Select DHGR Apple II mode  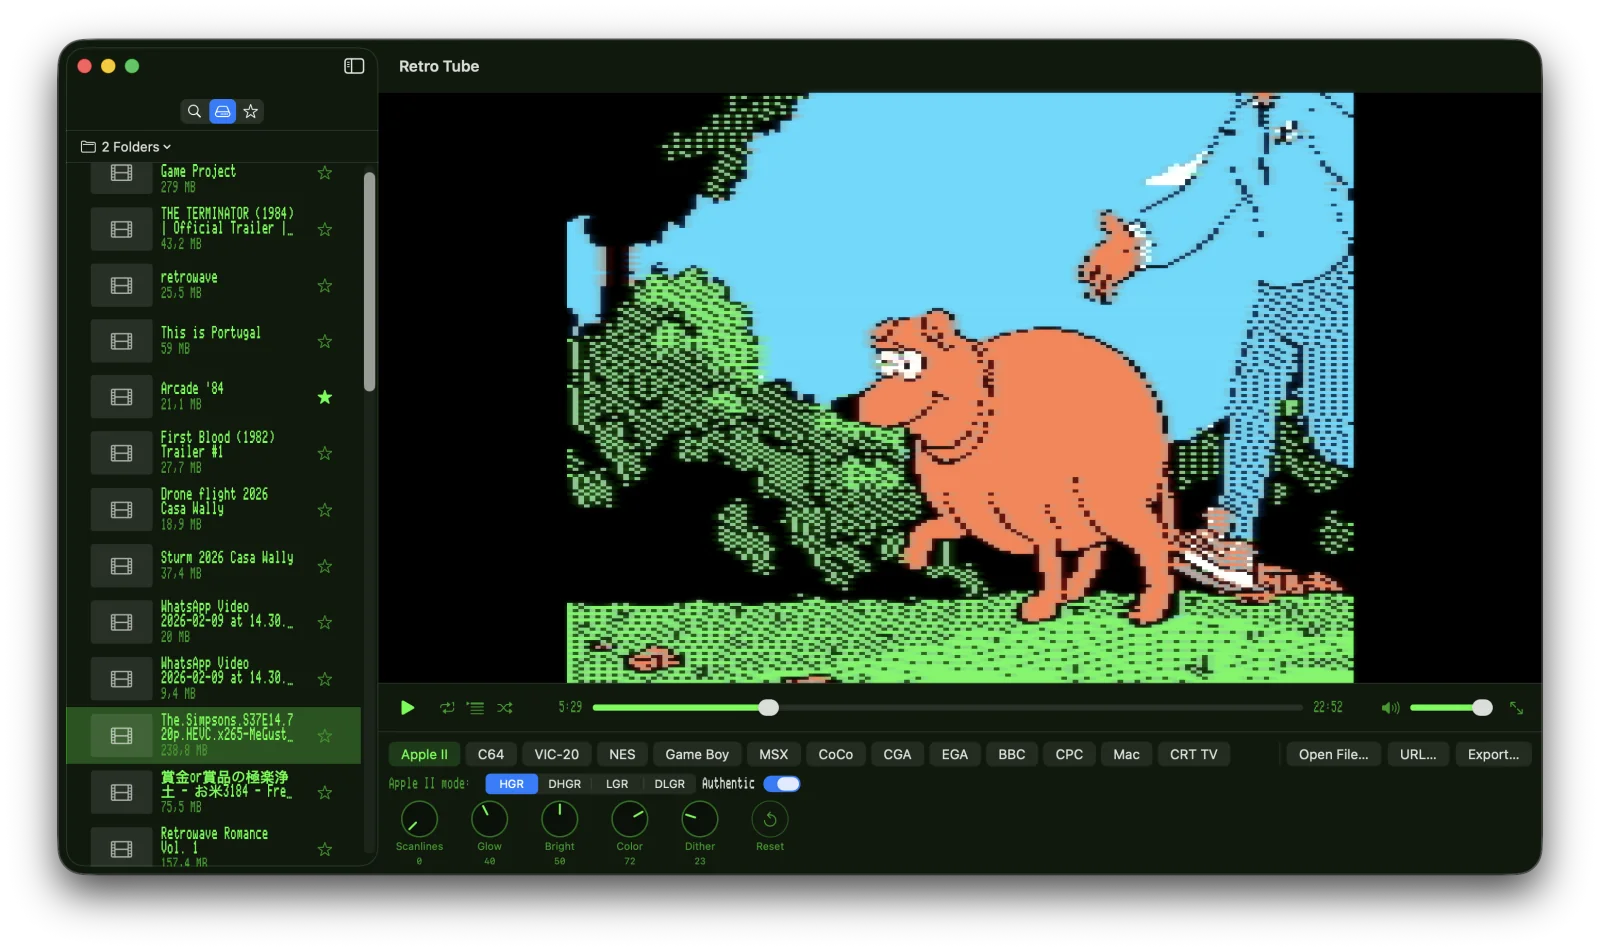pos(564,784)
